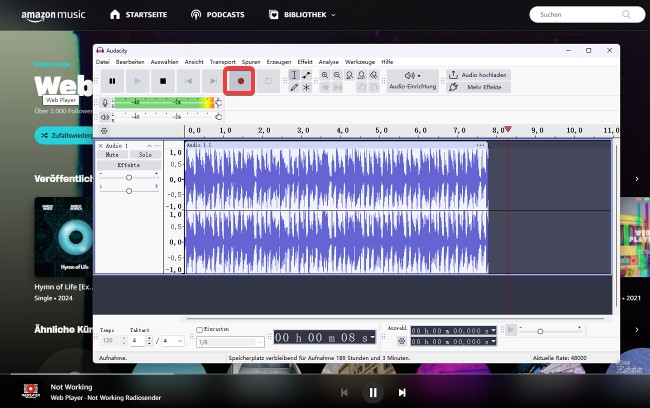Image resolution: width=650 pixels, height=408 pixels.
Task: Adjust the Audio 1 track pan slider
Action: click(129, 191)
